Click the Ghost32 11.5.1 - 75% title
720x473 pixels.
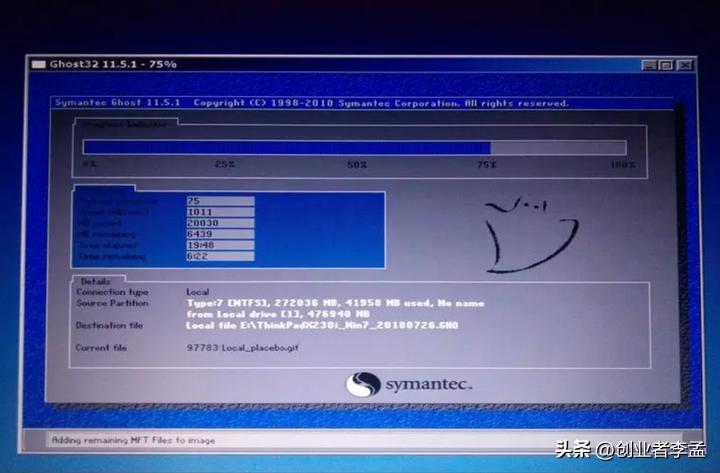pos(113,64)
